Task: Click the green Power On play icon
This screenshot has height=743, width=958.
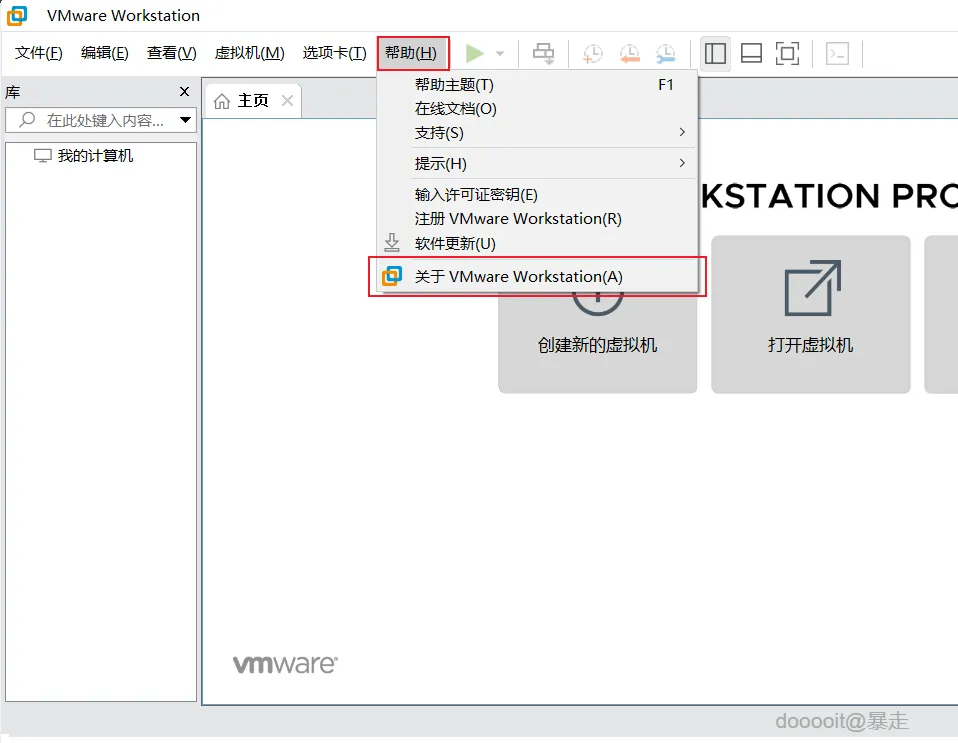Action: pyautogui.click(x=474, y=53)
